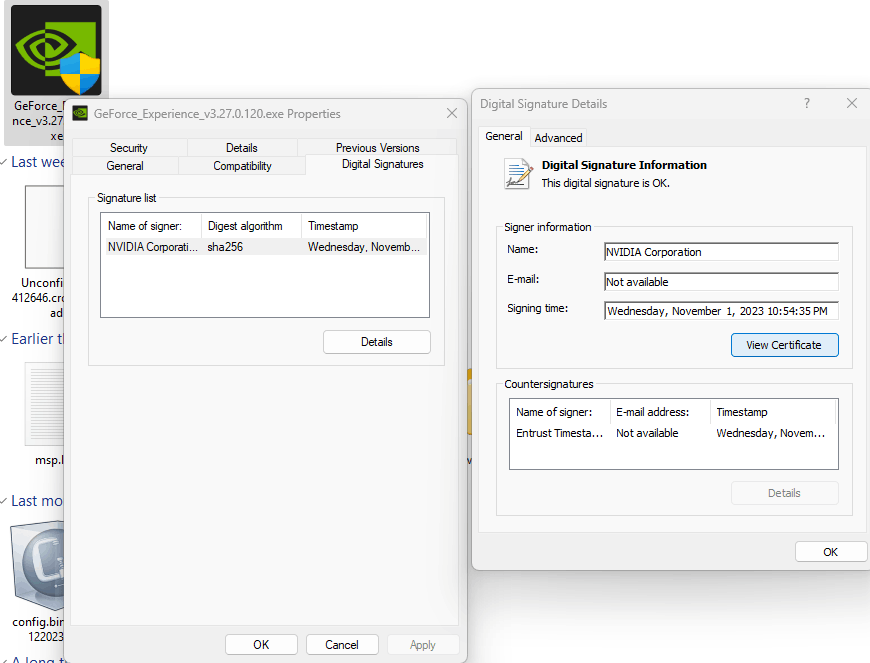The image size is (870, 663).
Task: Click the signer Name field
Action: (x=721, y=252)
